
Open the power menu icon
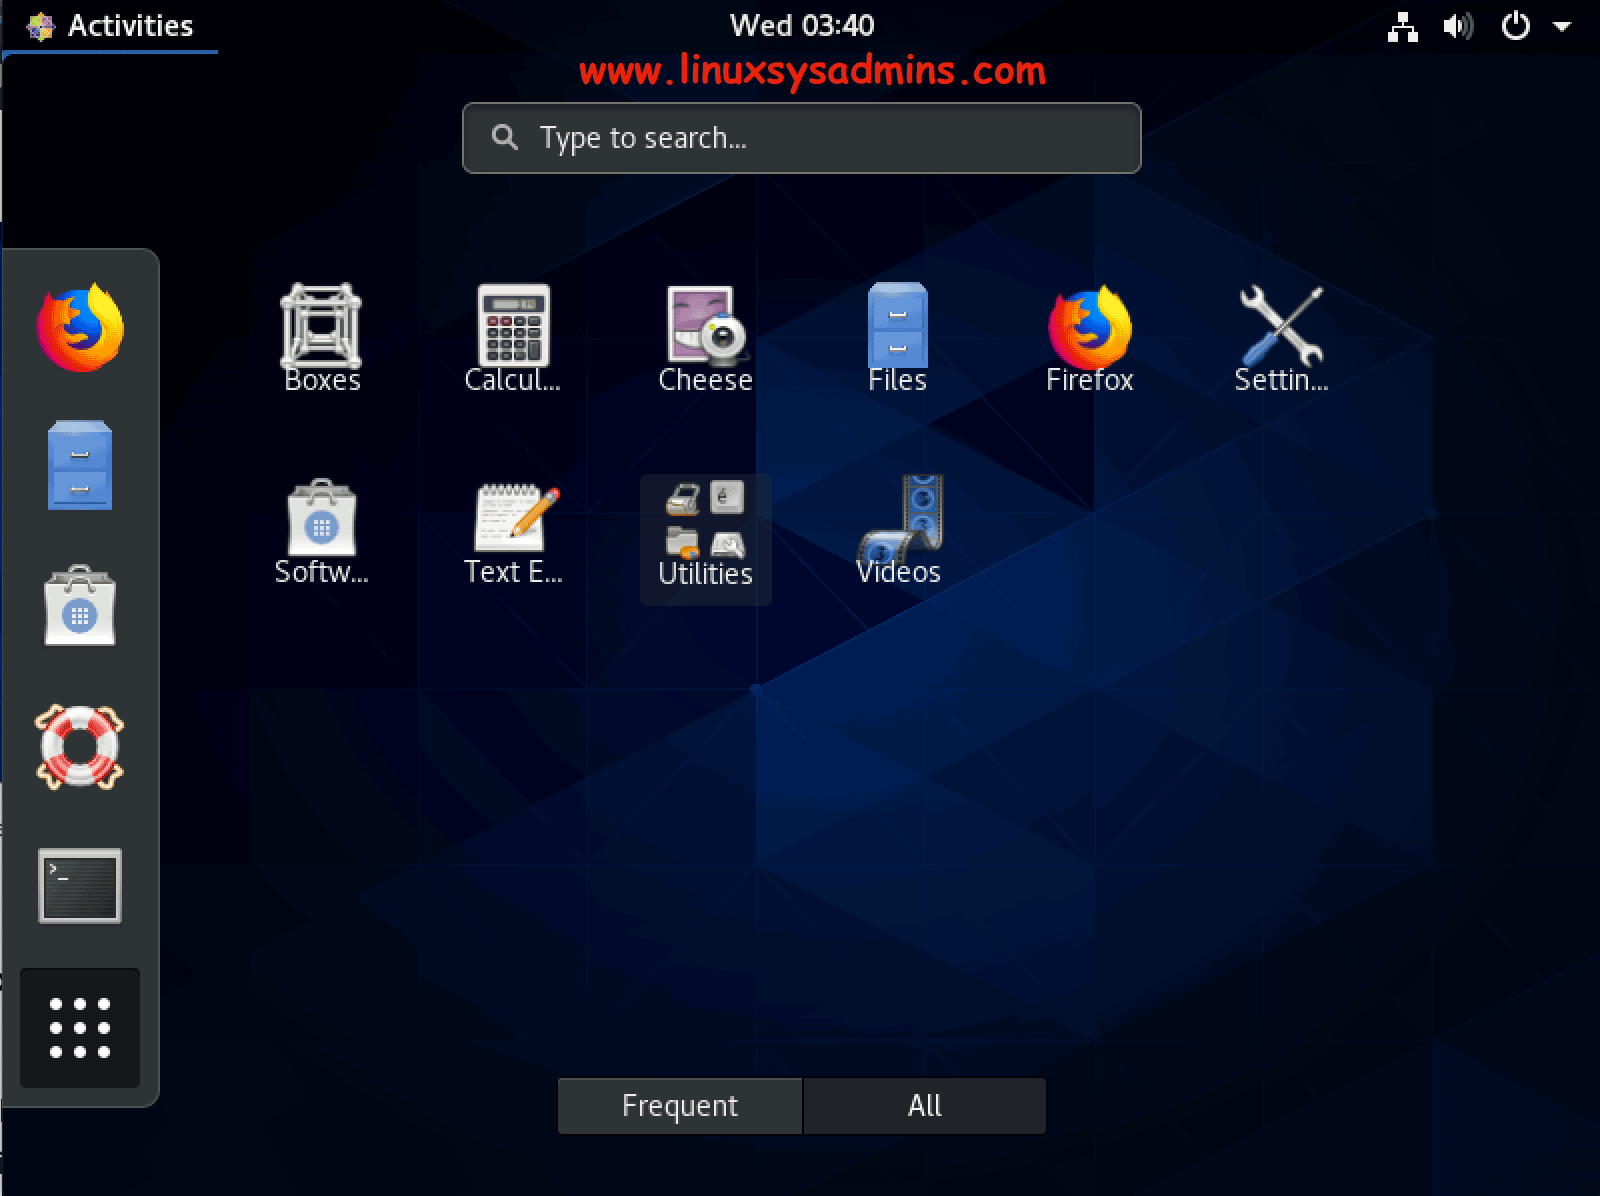(1515, 27)
